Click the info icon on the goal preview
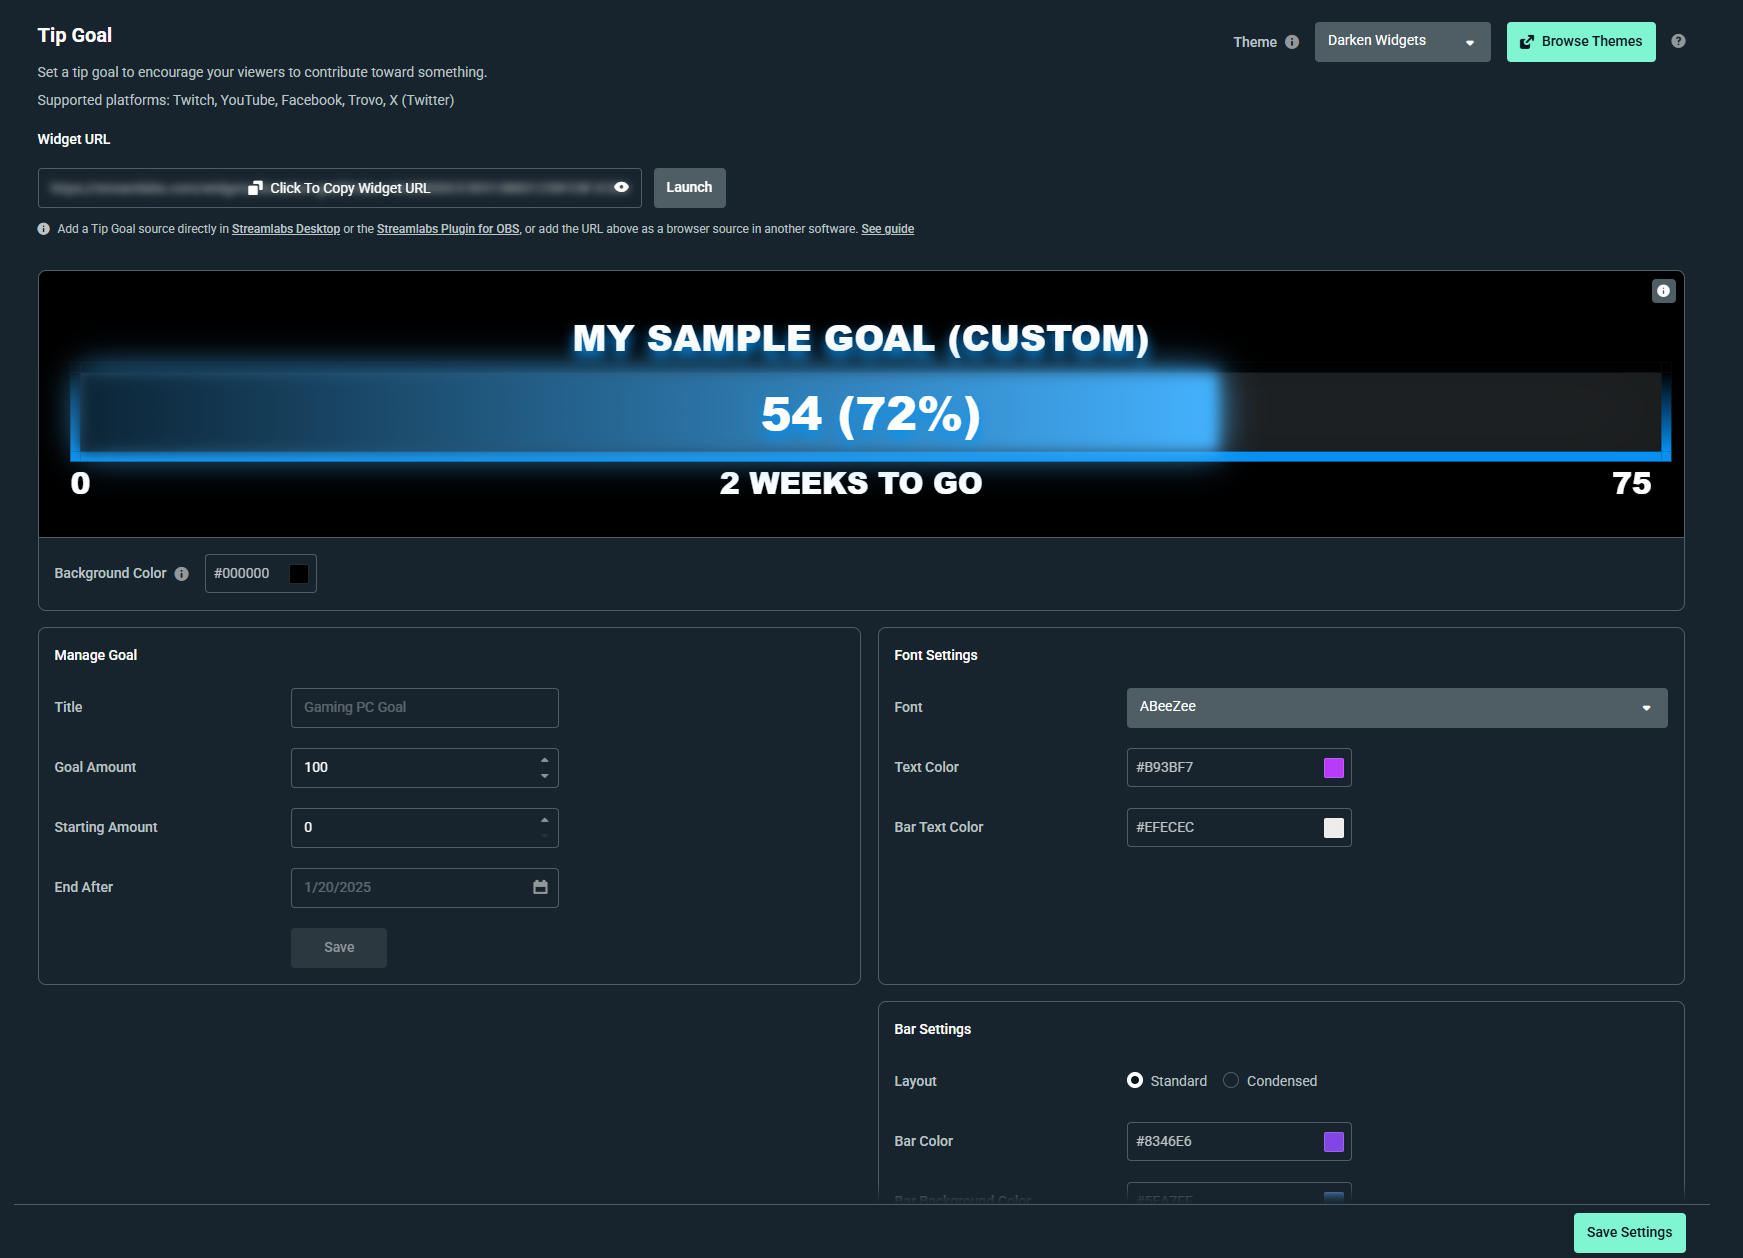Viewport: 1743px width, 1258px height. pos(1663,291)
